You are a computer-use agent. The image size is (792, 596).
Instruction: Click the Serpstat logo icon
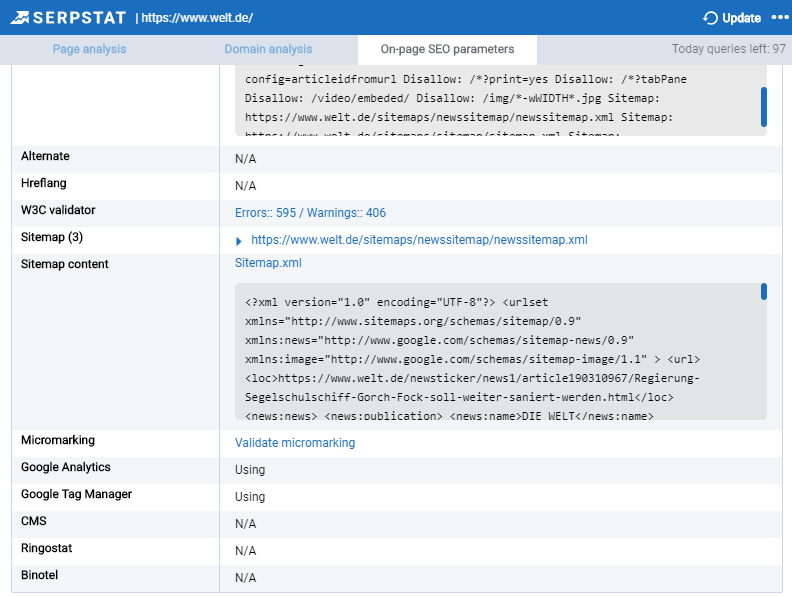click(20, 18)
